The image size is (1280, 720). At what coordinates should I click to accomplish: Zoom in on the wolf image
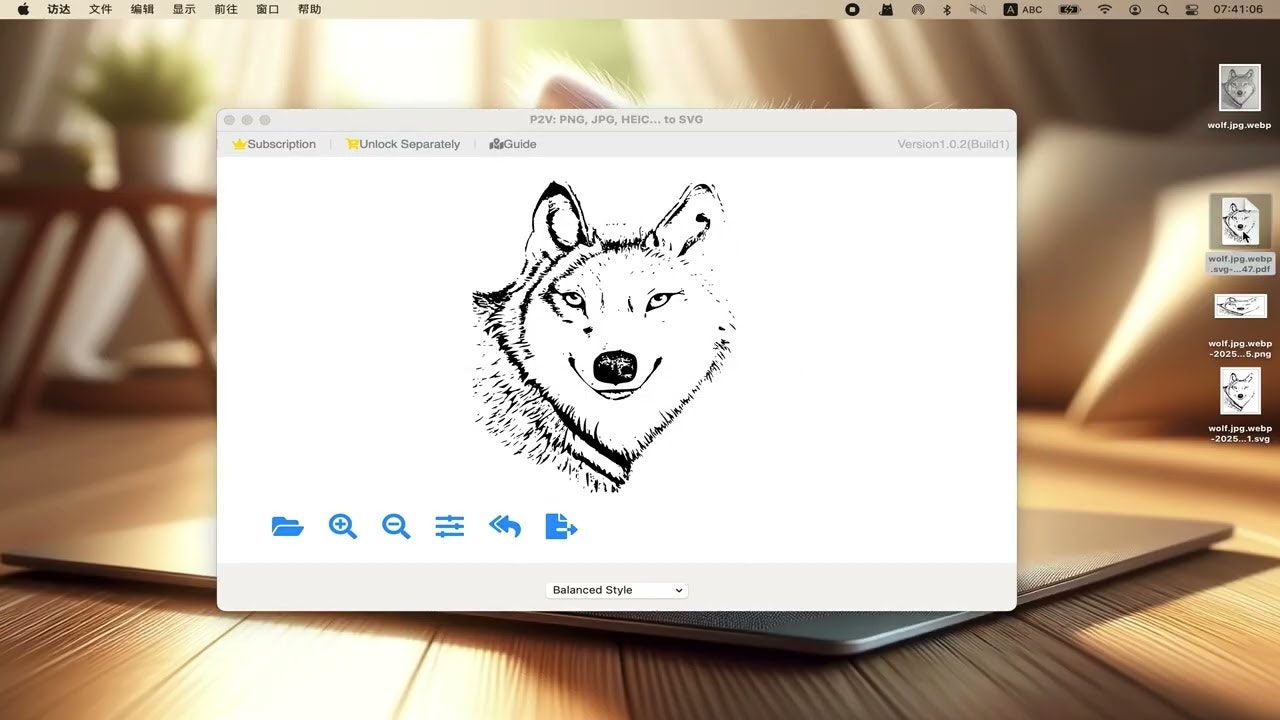tap(342, 526)
